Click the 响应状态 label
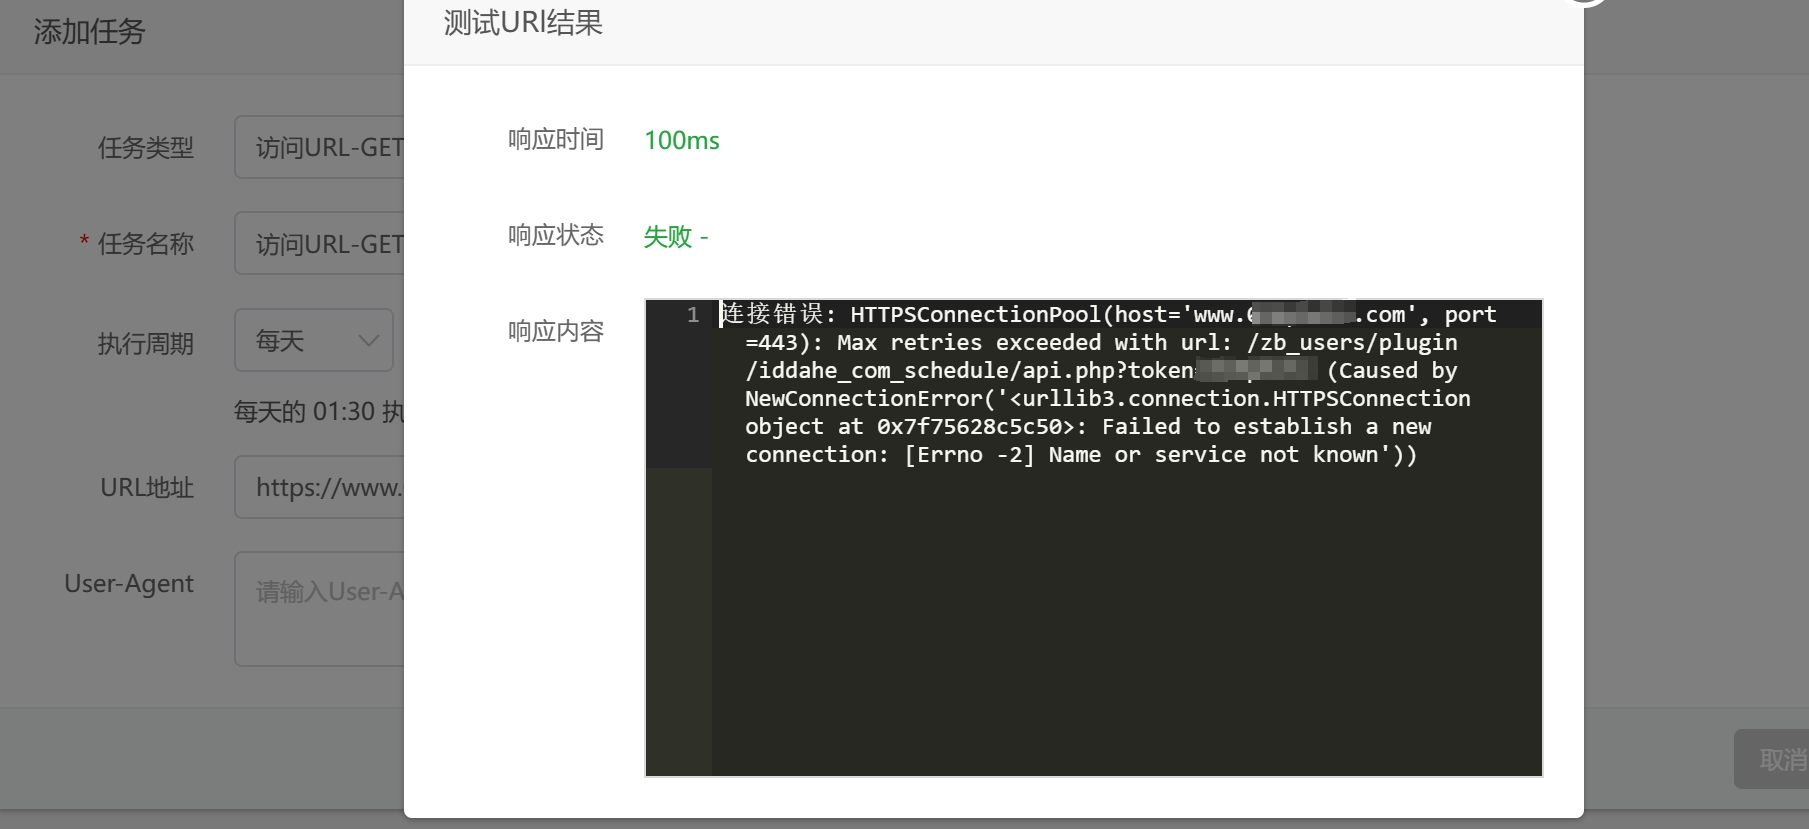 coord(556,235)
